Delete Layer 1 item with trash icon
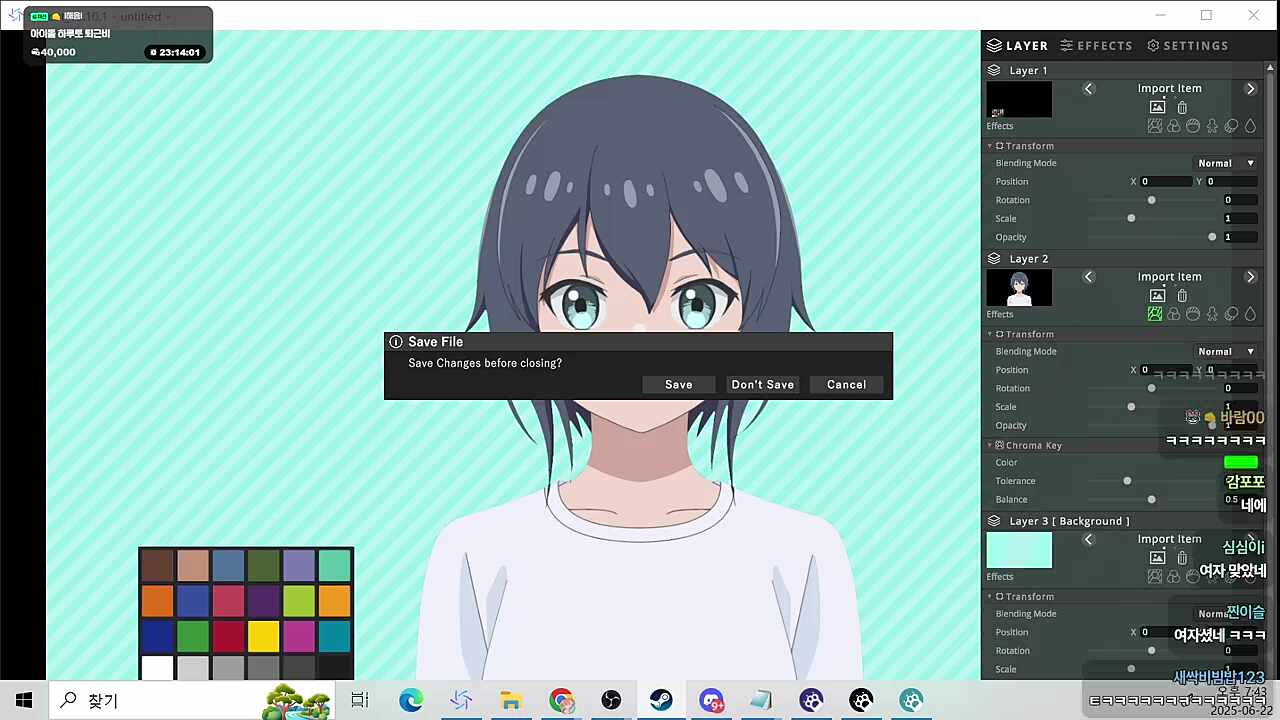This screenshot has width=1280, height=720. [x=1182, y=107]
